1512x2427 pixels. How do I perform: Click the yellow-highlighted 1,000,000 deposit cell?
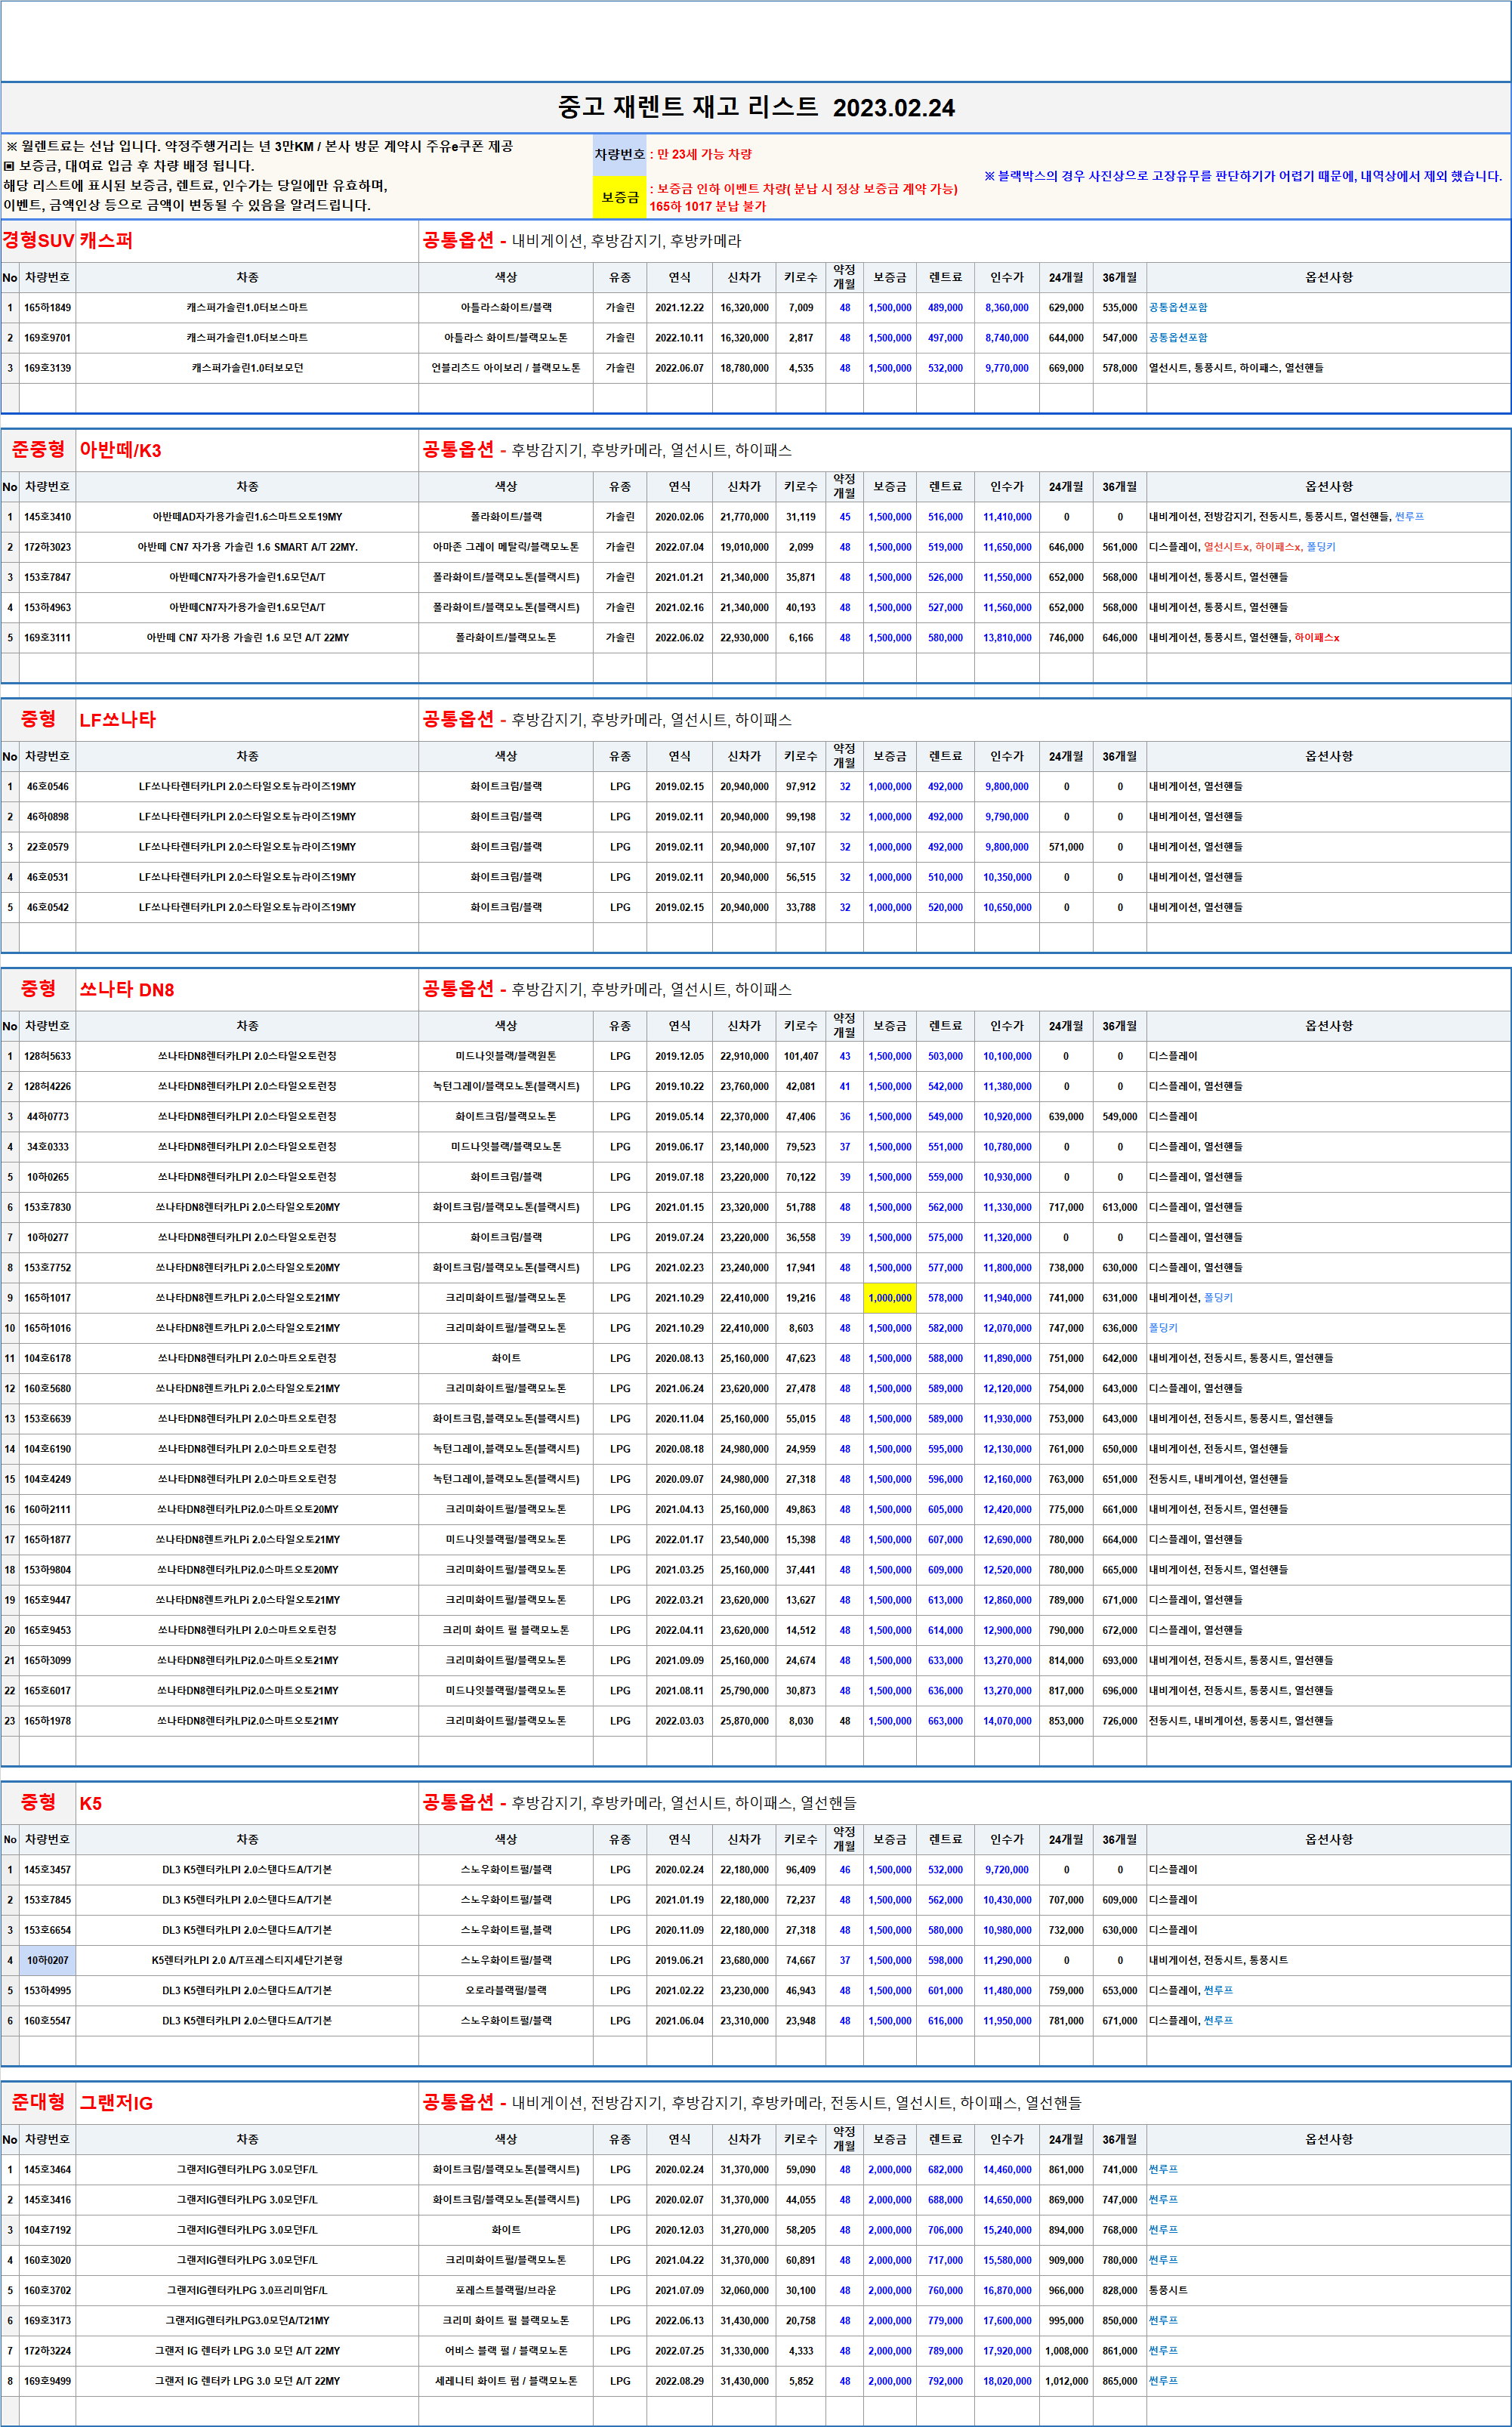coord(889,1298)
